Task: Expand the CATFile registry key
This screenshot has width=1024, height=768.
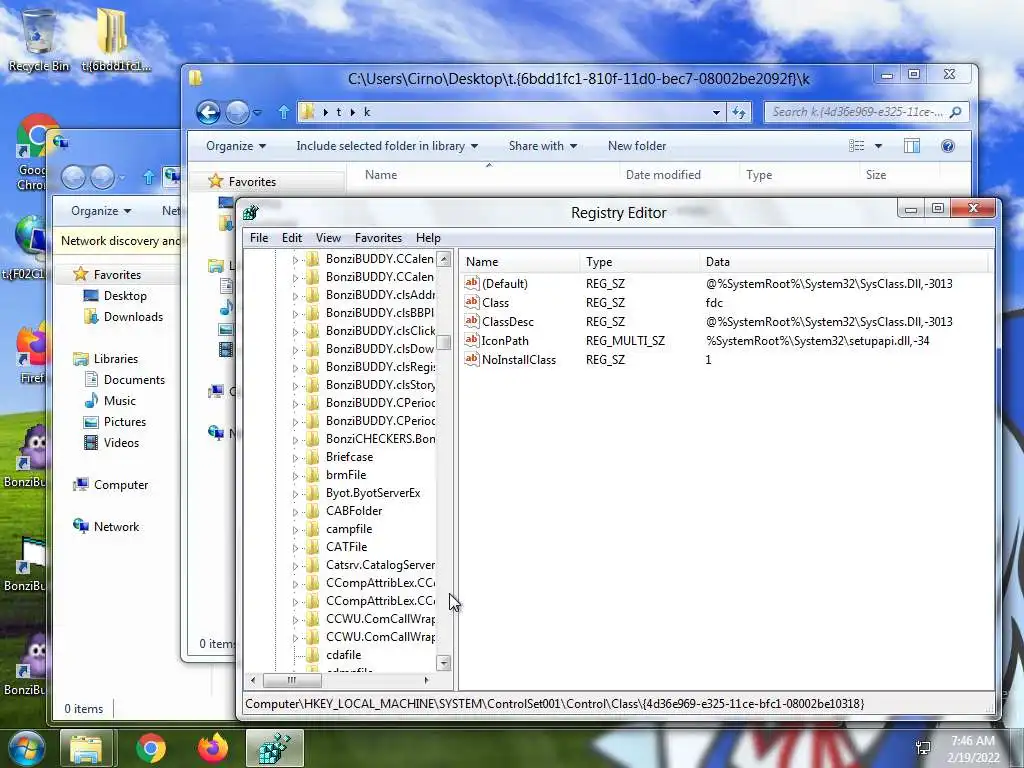Action: coord(295,547)
